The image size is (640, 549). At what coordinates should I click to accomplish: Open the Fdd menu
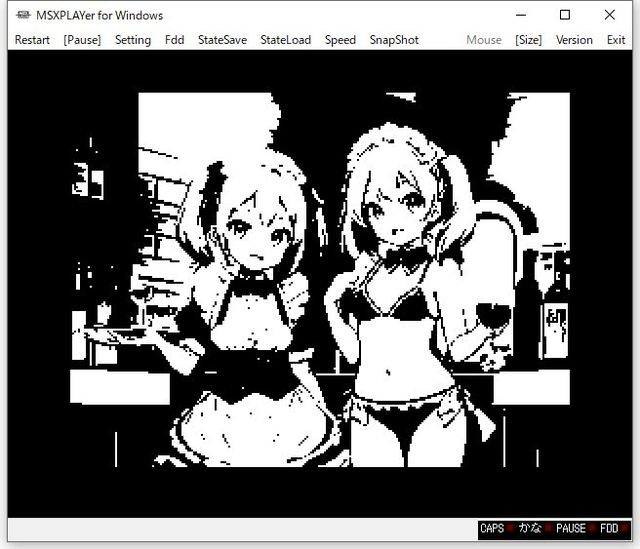click(174, 40)
